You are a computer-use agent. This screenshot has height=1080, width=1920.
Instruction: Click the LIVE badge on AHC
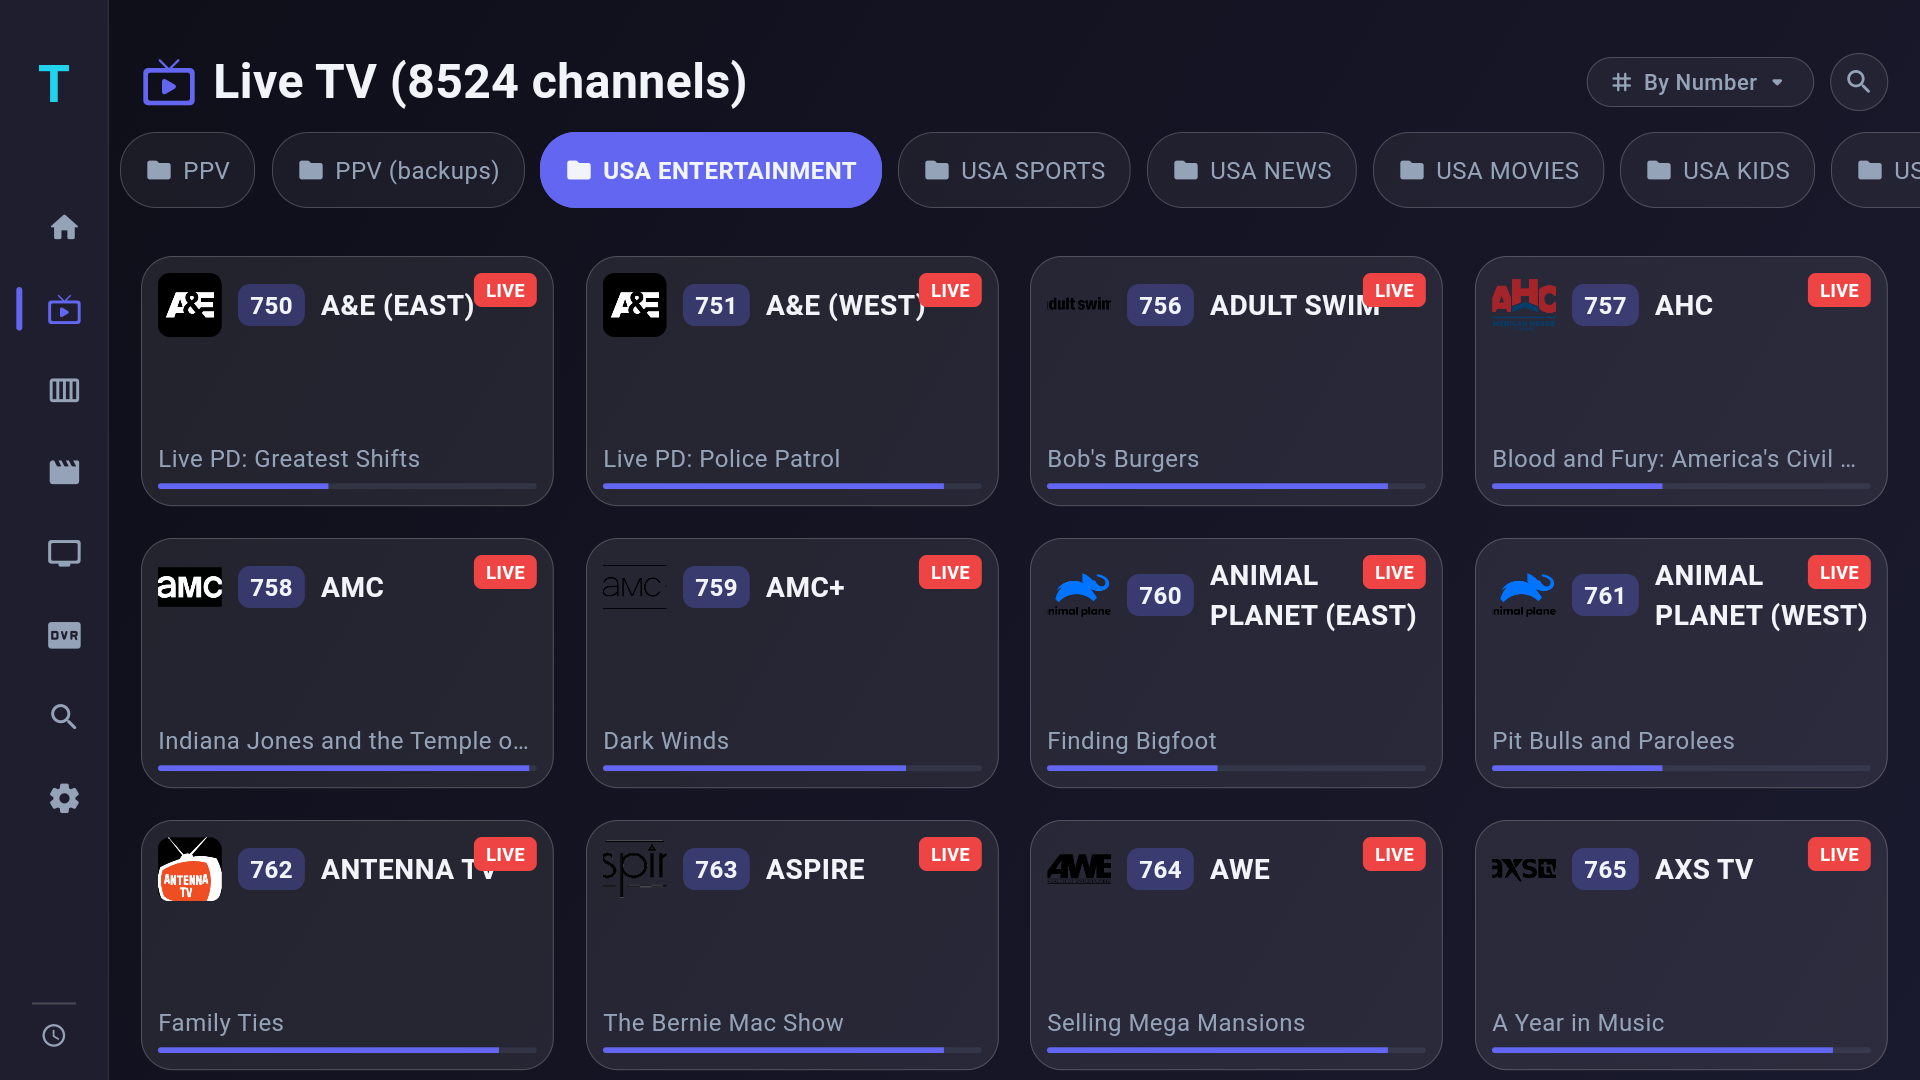1839,290
